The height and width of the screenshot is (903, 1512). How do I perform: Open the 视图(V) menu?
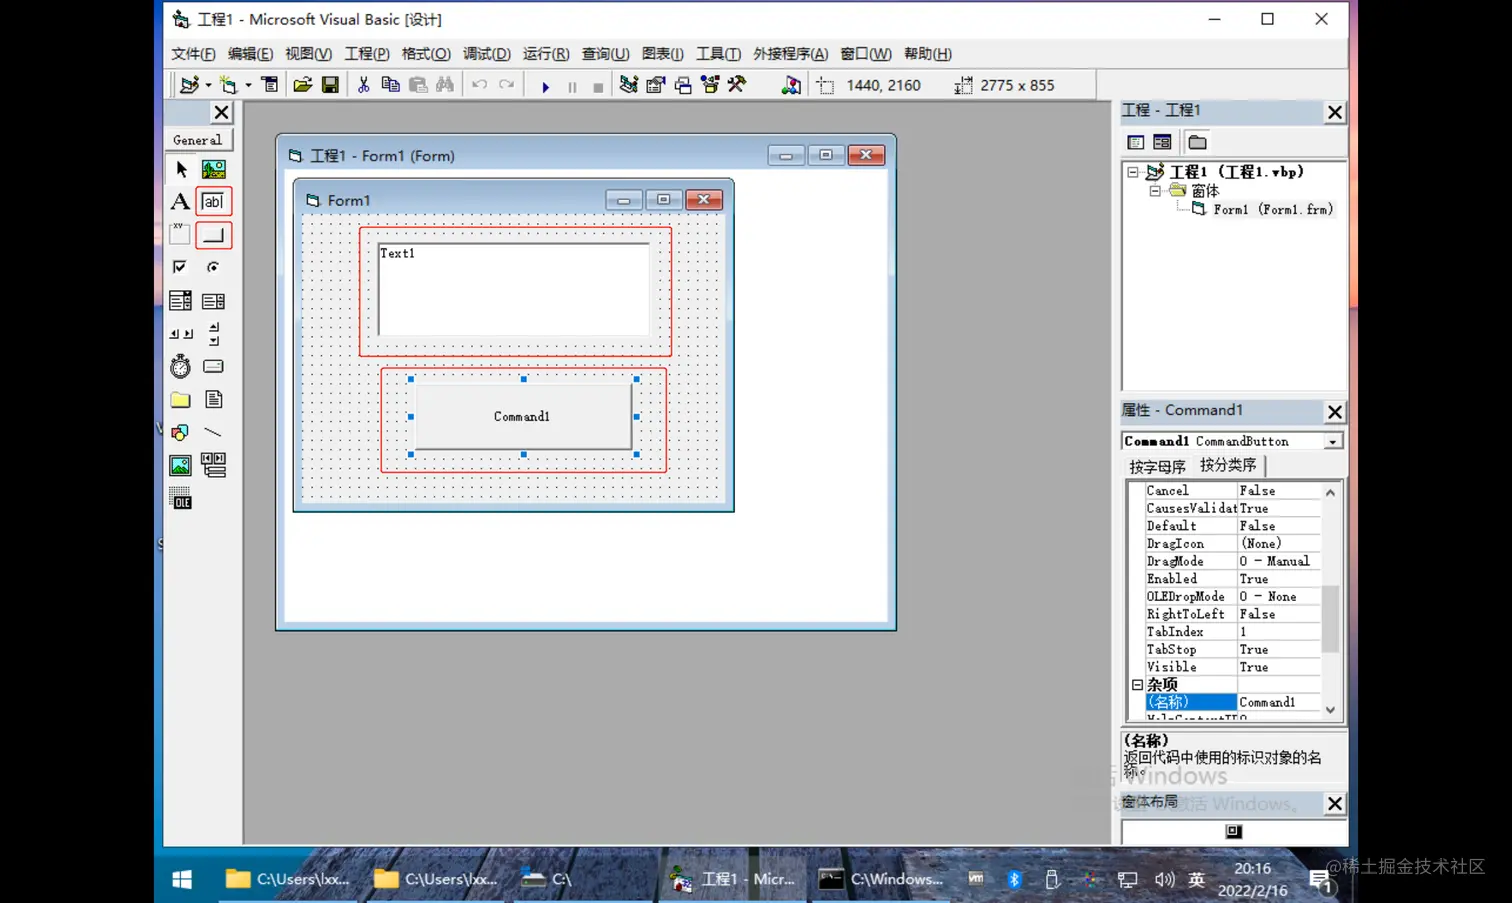click(x=308, y=54)
